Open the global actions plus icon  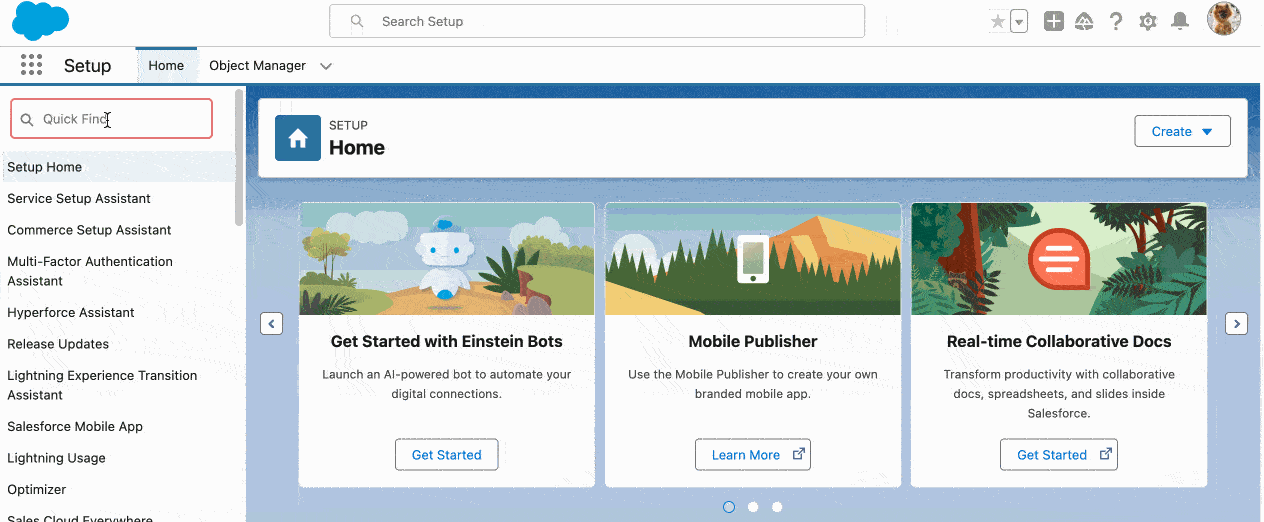click(1053, 21)
